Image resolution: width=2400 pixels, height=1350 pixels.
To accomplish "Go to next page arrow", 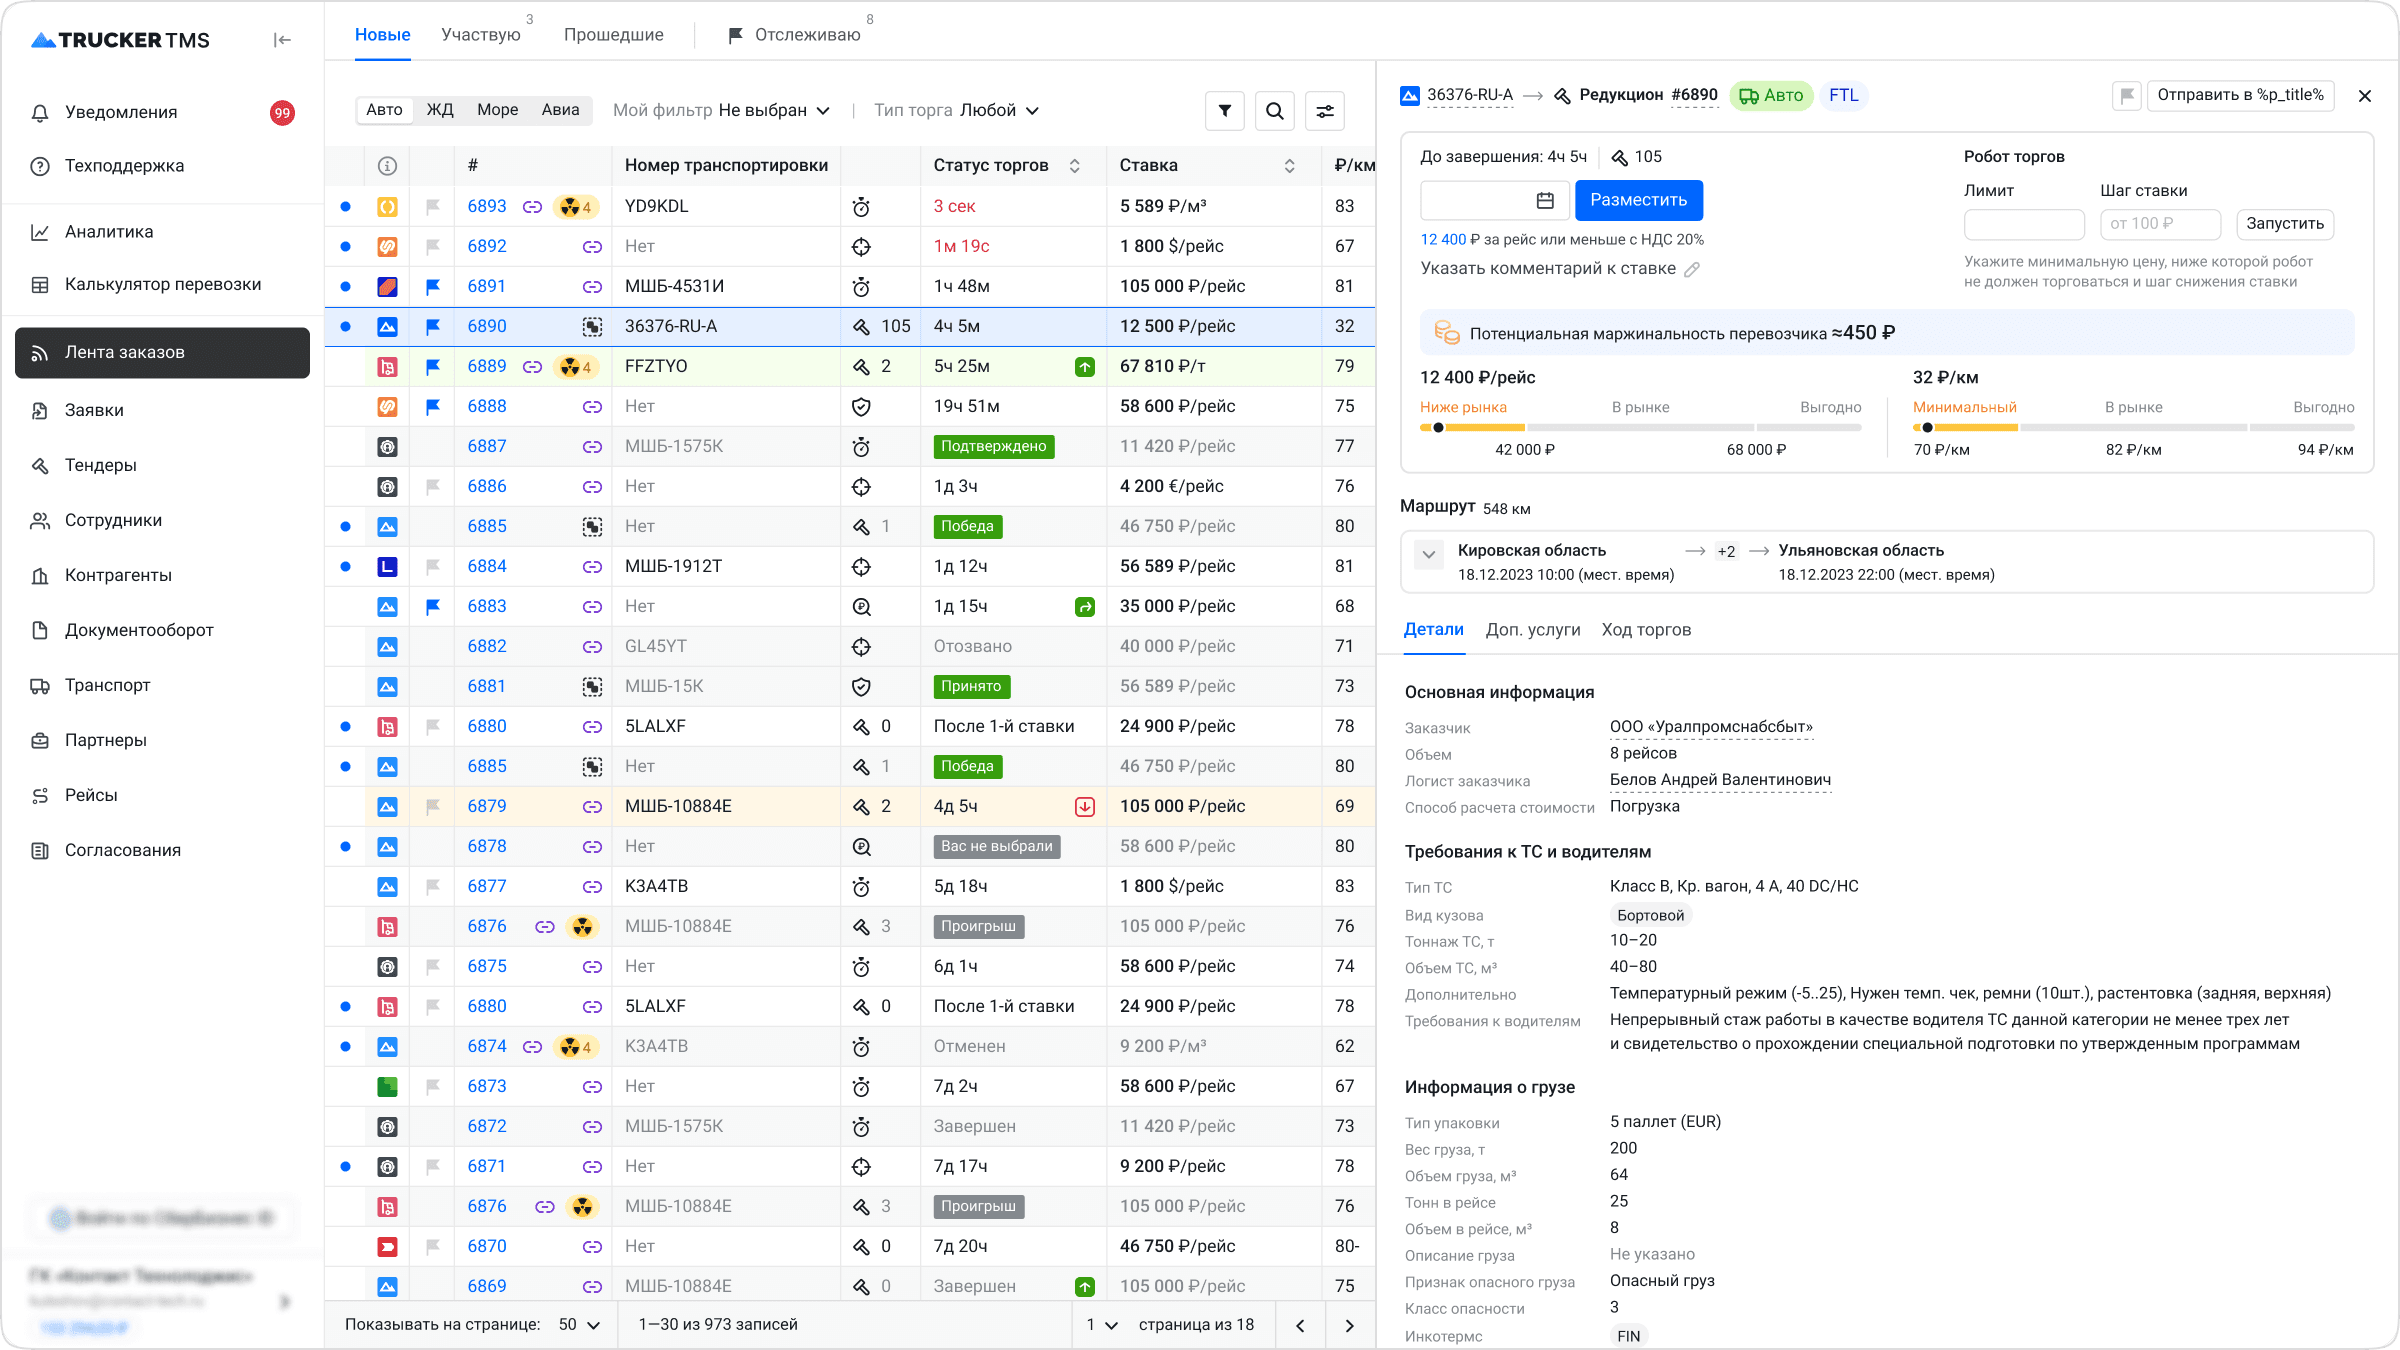I will pos(1349,1325).
